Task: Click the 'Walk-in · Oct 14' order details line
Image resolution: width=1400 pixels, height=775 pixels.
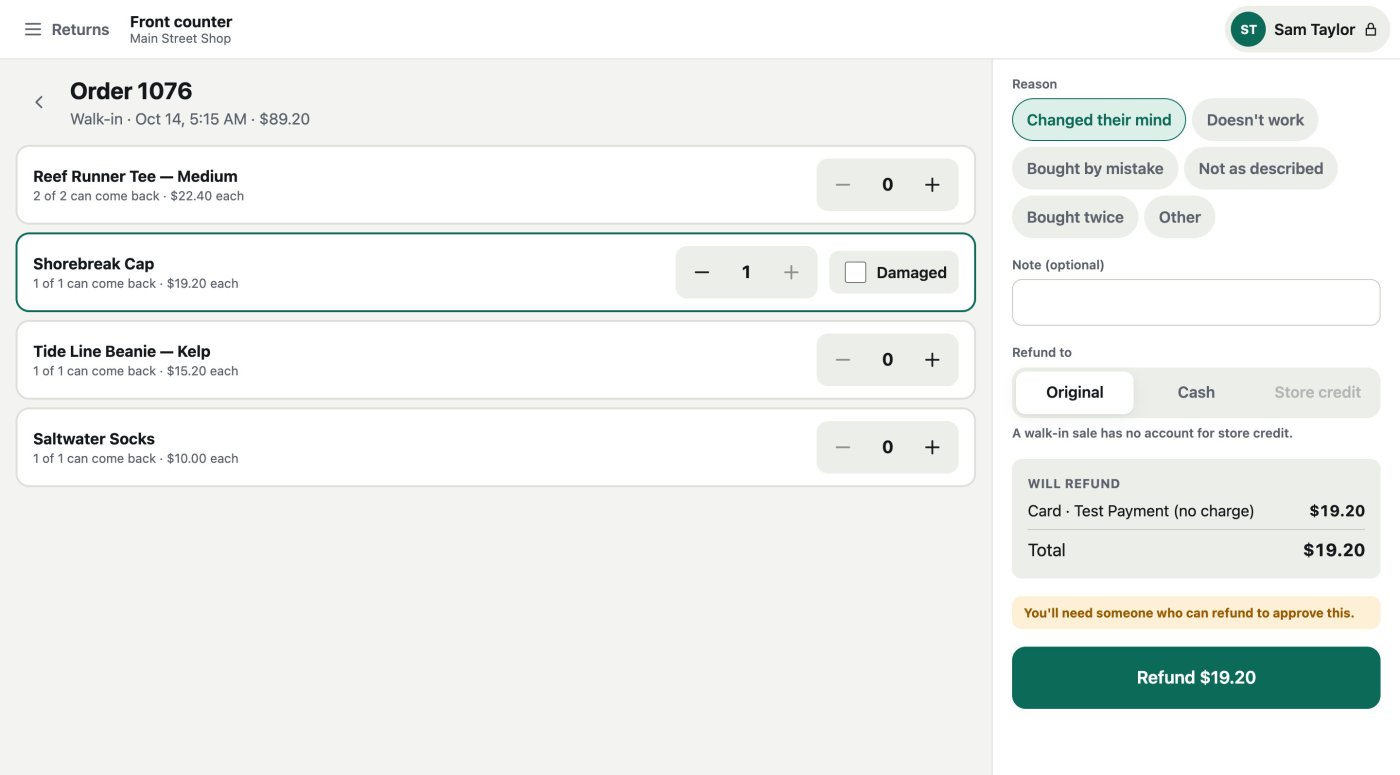Action: [190, 119]
